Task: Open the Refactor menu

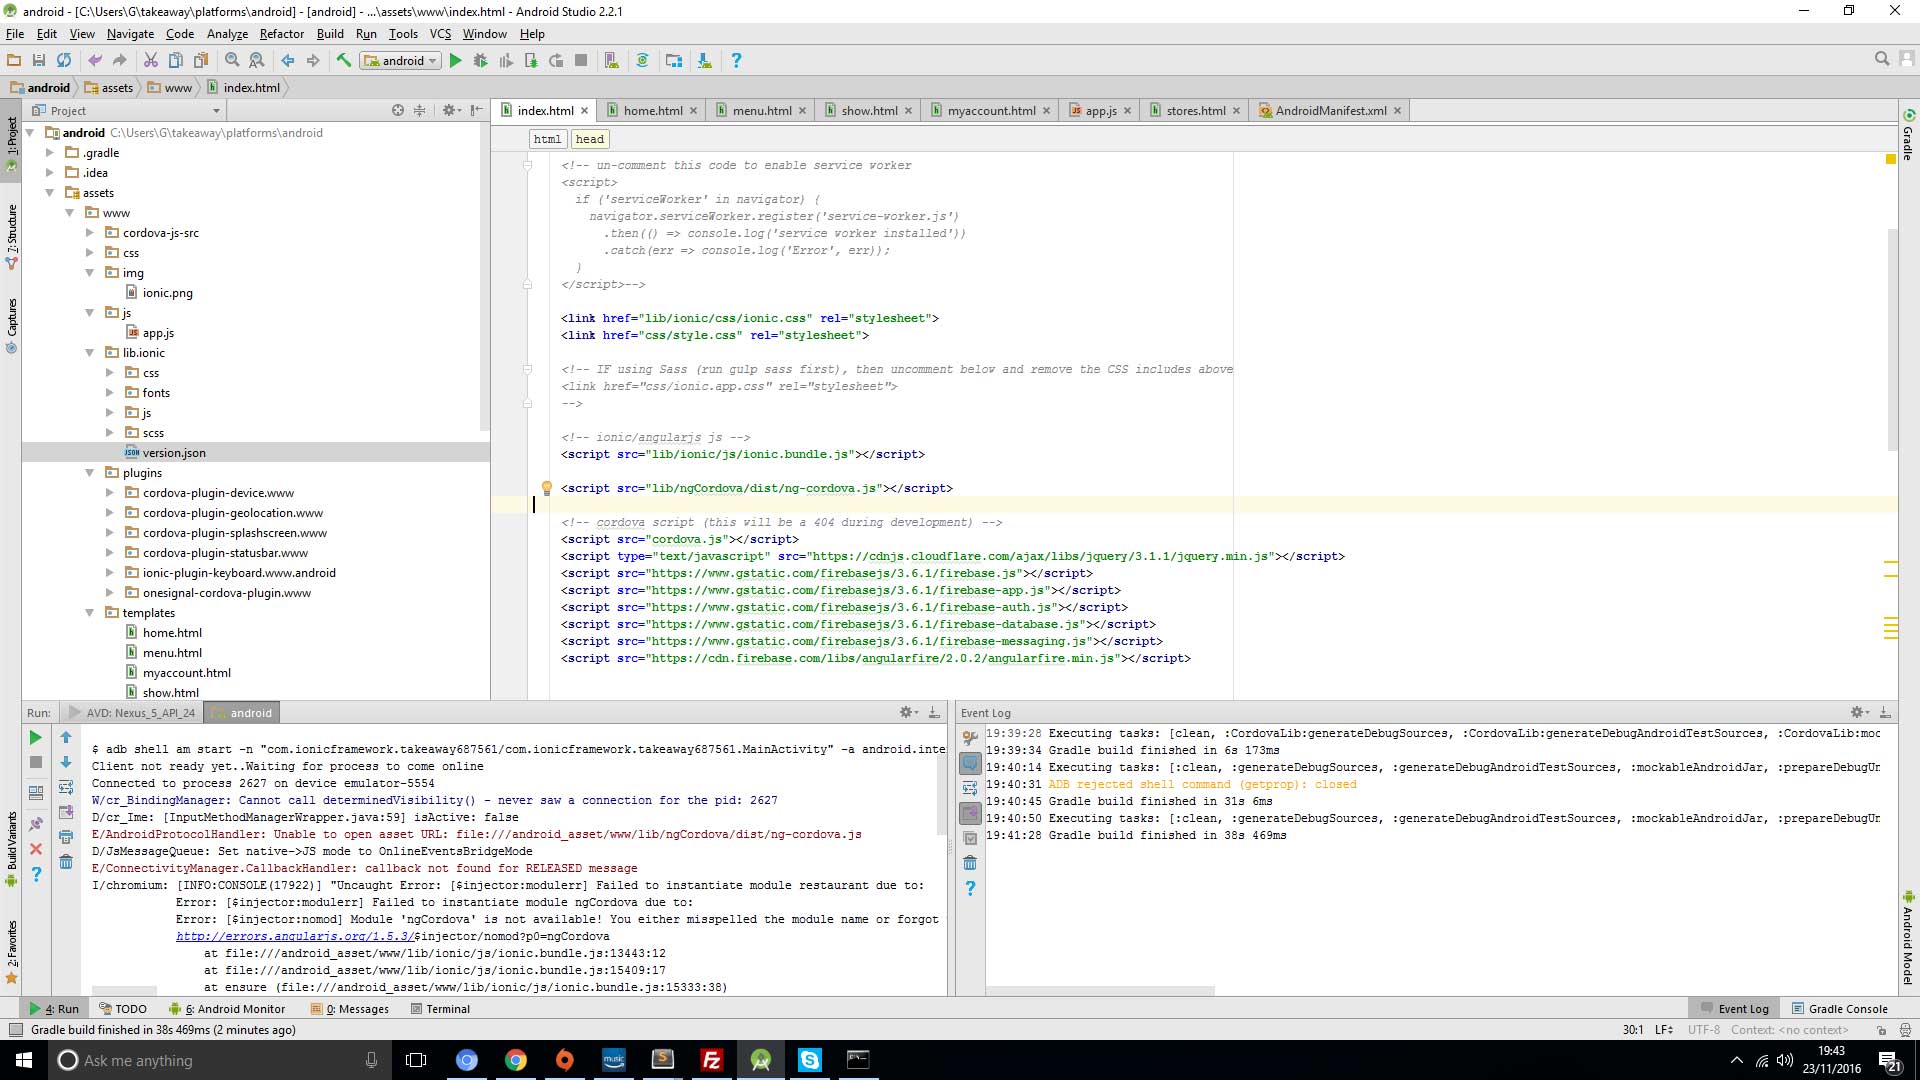Action: coord(281,34)
